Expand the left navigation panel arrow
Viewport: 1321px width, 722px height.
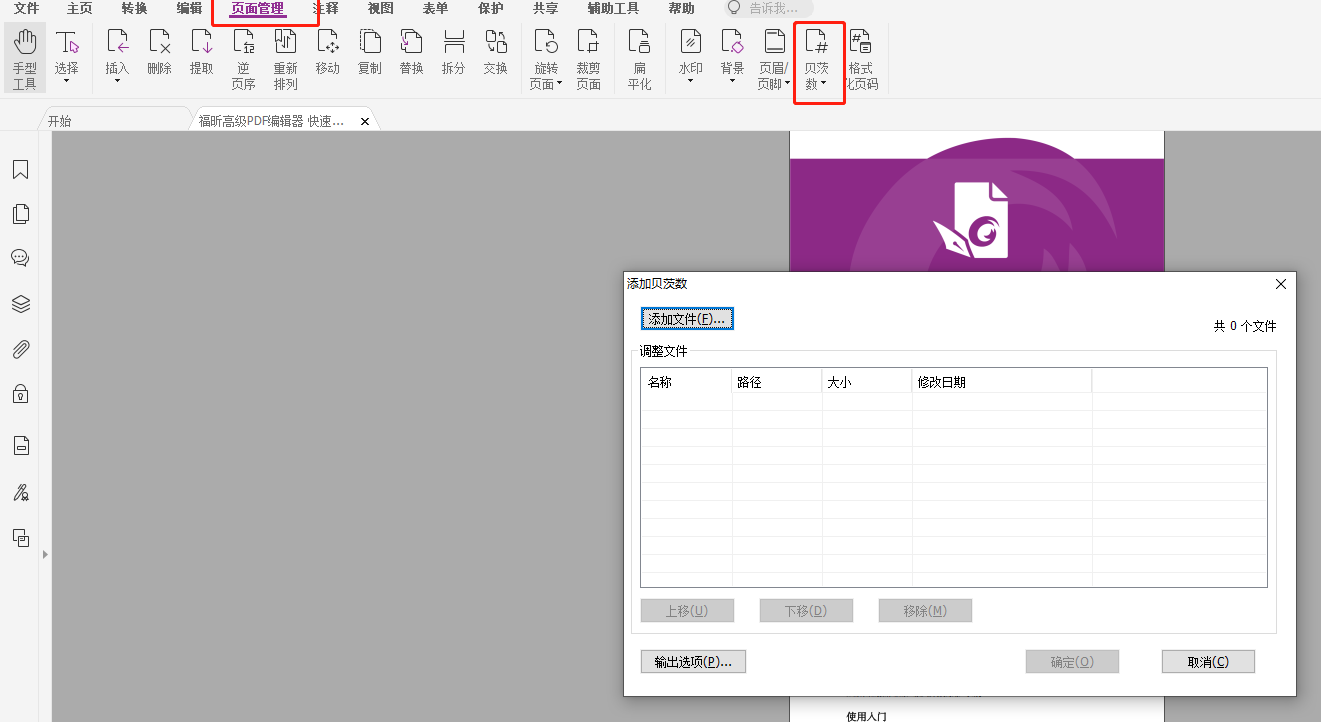pyautogui.click(x=45, y=554)
